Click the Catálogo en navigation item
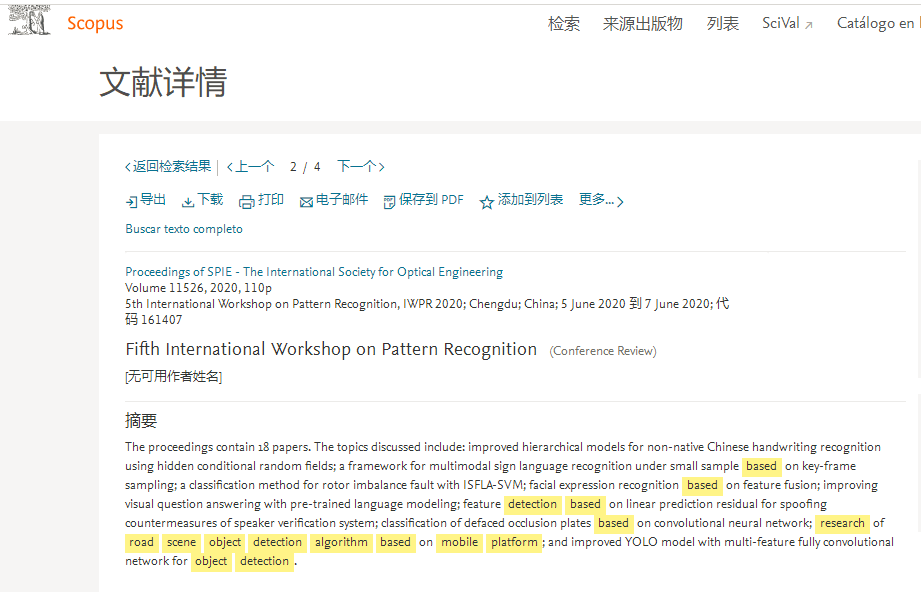This screenshot has height=592, width=921. [x=875, y=24]
